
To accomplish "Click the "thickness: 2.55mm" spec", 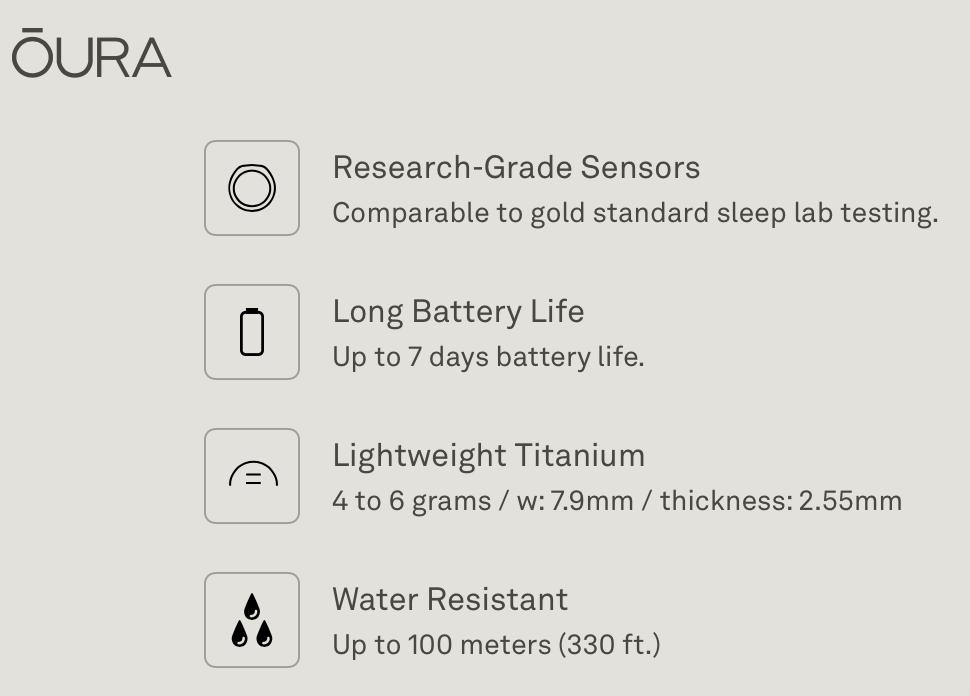I will (780, 501).
